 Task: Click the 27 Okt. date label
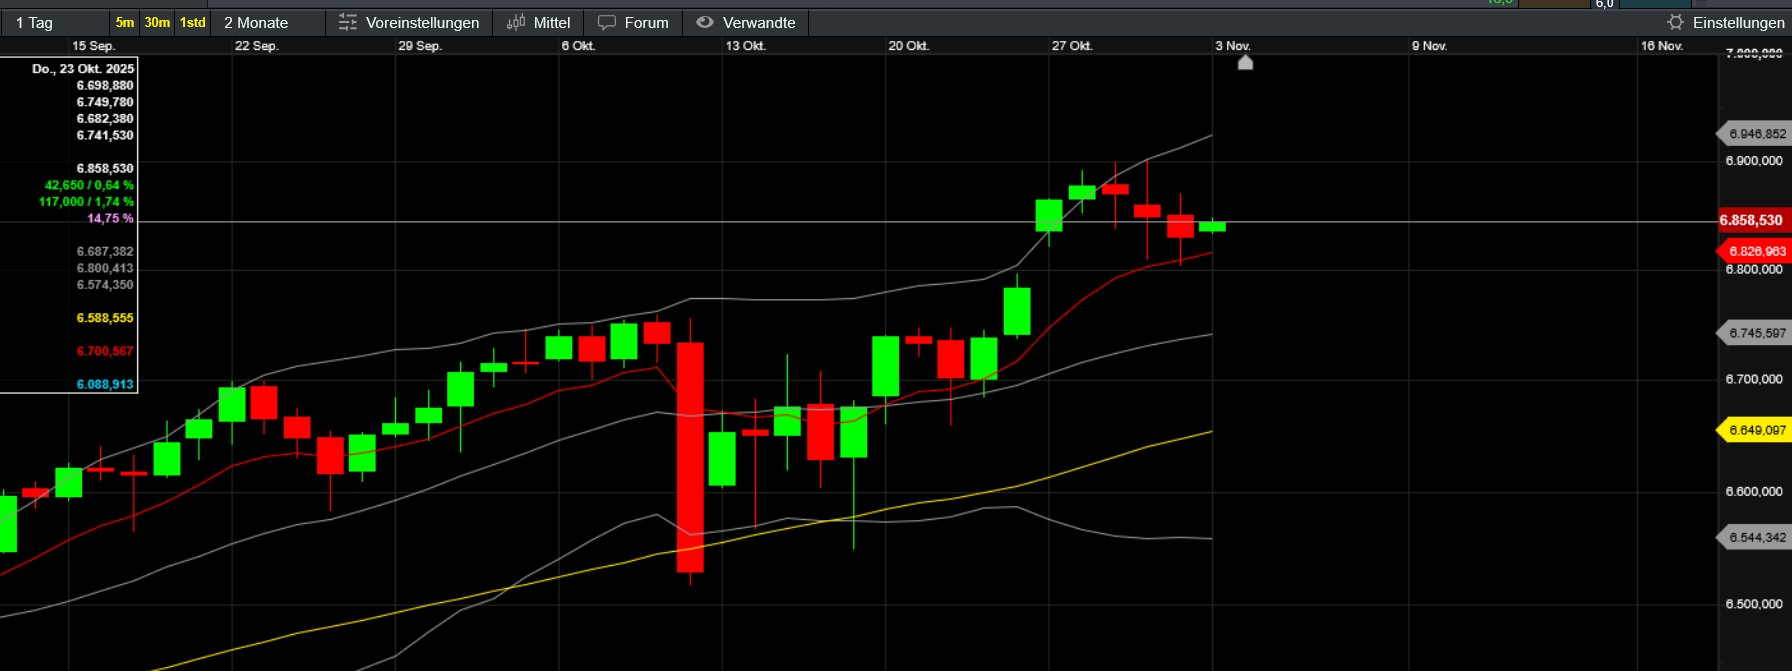tap(1072, 46)
